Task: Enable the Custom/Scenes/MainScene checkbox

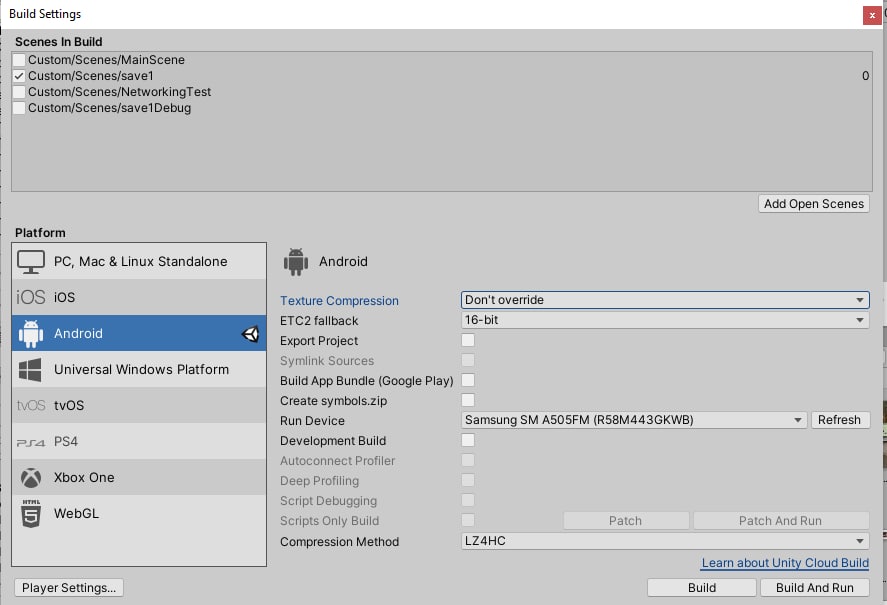Action: click(x=19, y=60)
